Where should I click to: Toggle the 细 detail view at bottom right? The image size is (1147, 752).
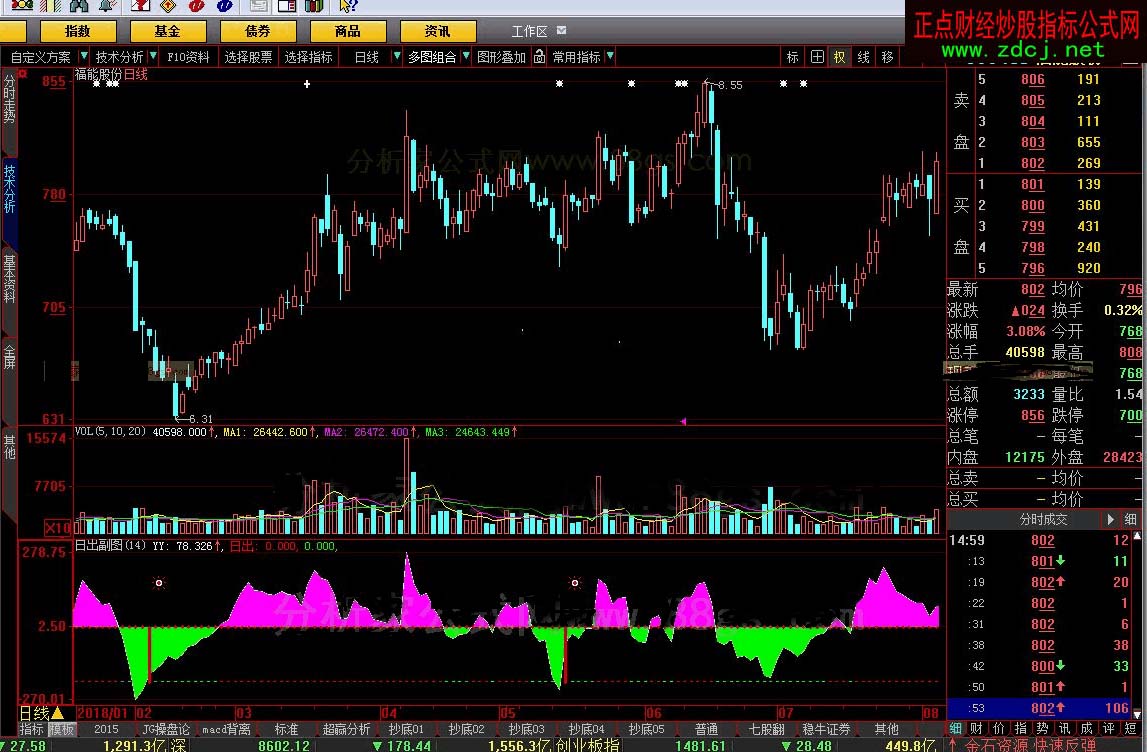956,729
